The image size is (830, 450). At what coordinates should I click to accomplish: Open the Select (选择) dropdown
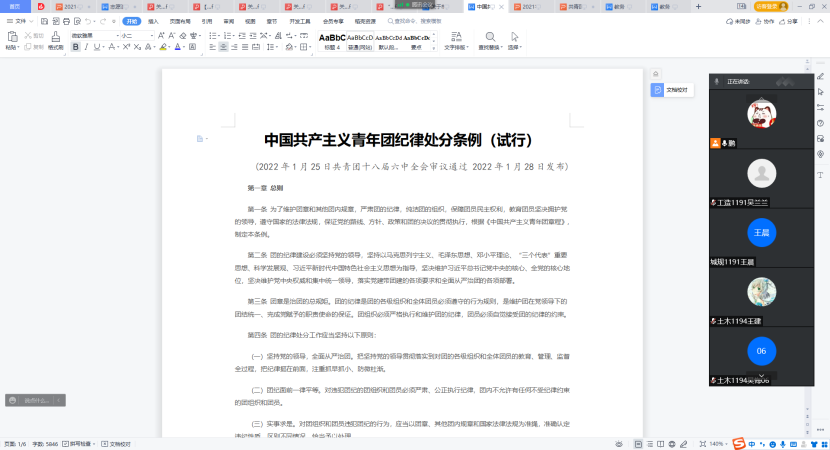coord(515,47)
